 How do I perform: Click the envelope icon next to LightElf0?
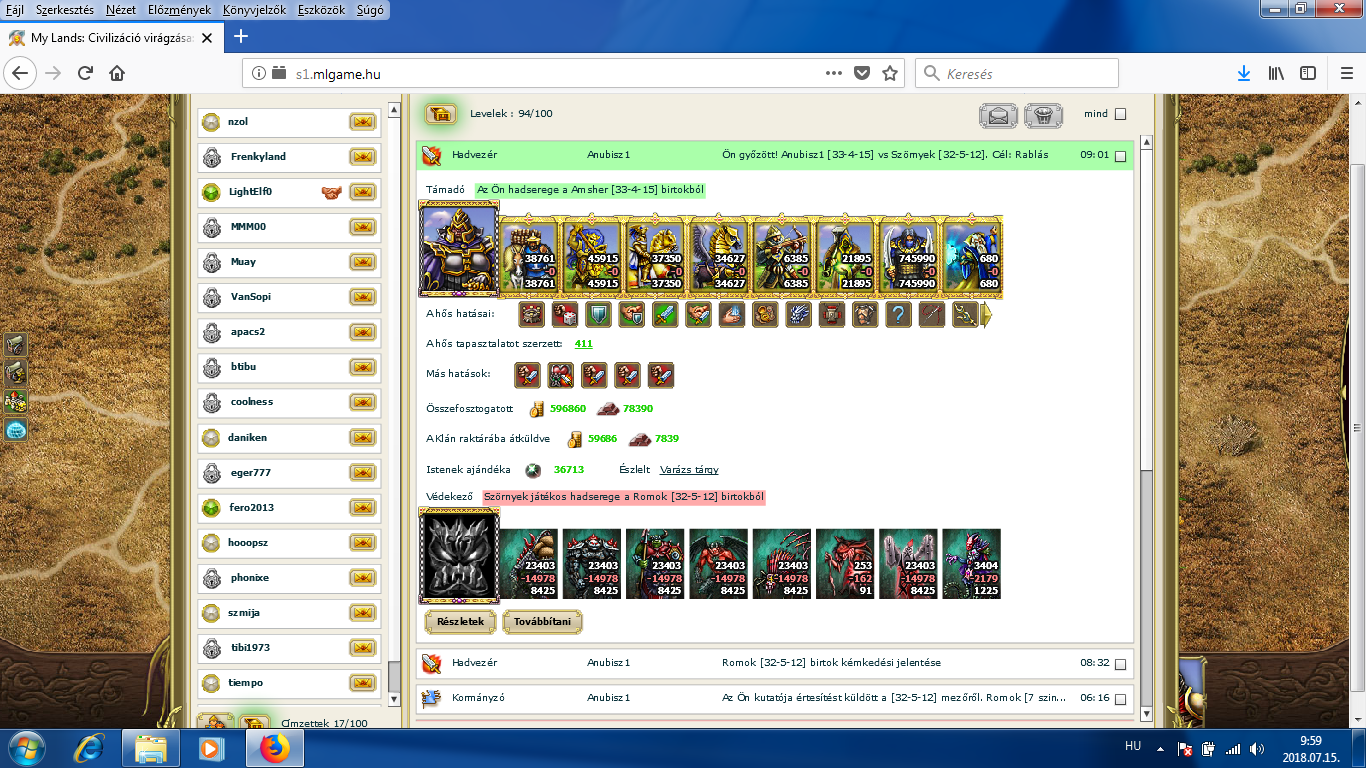[x=362, y=192]
